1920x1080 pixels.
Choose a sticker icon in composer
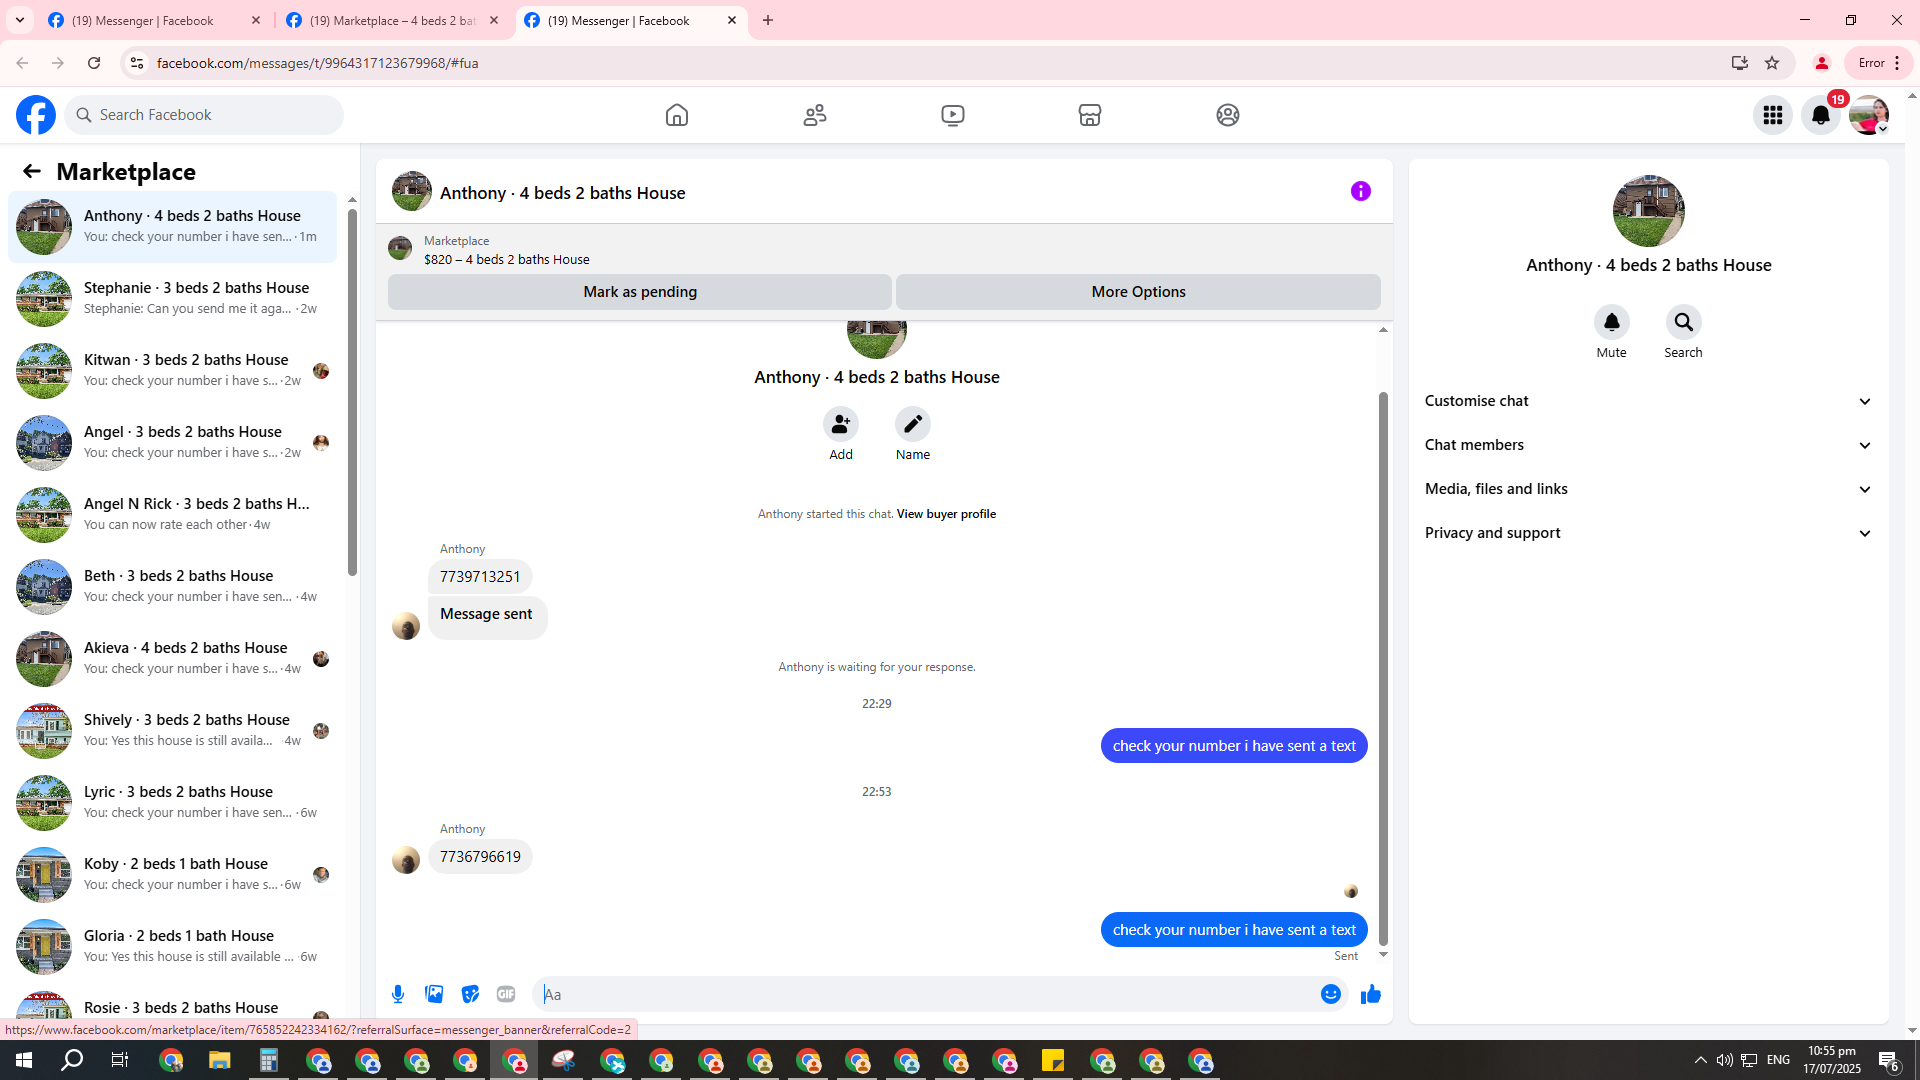[x=470, y=994]
